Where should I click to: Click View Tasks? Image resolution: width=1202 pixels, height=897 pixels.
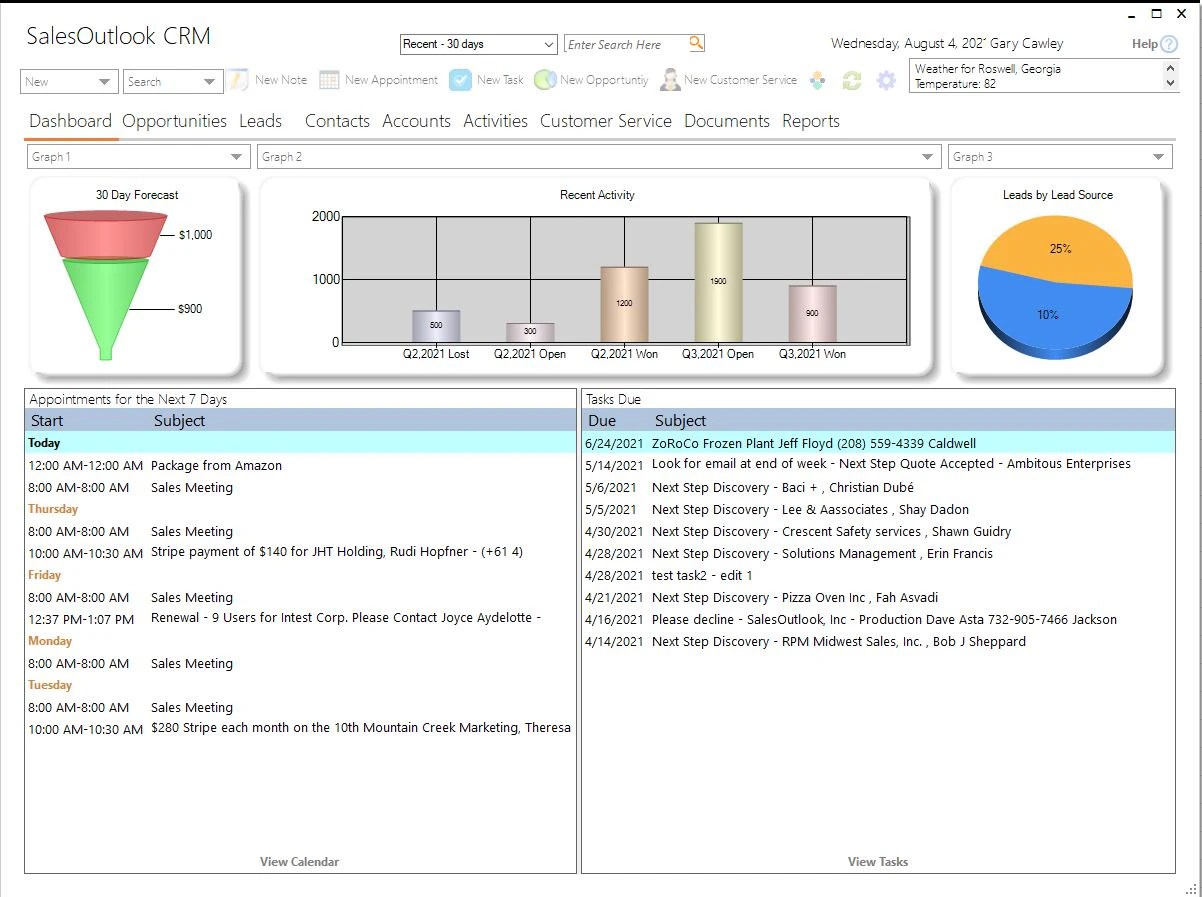877,861
